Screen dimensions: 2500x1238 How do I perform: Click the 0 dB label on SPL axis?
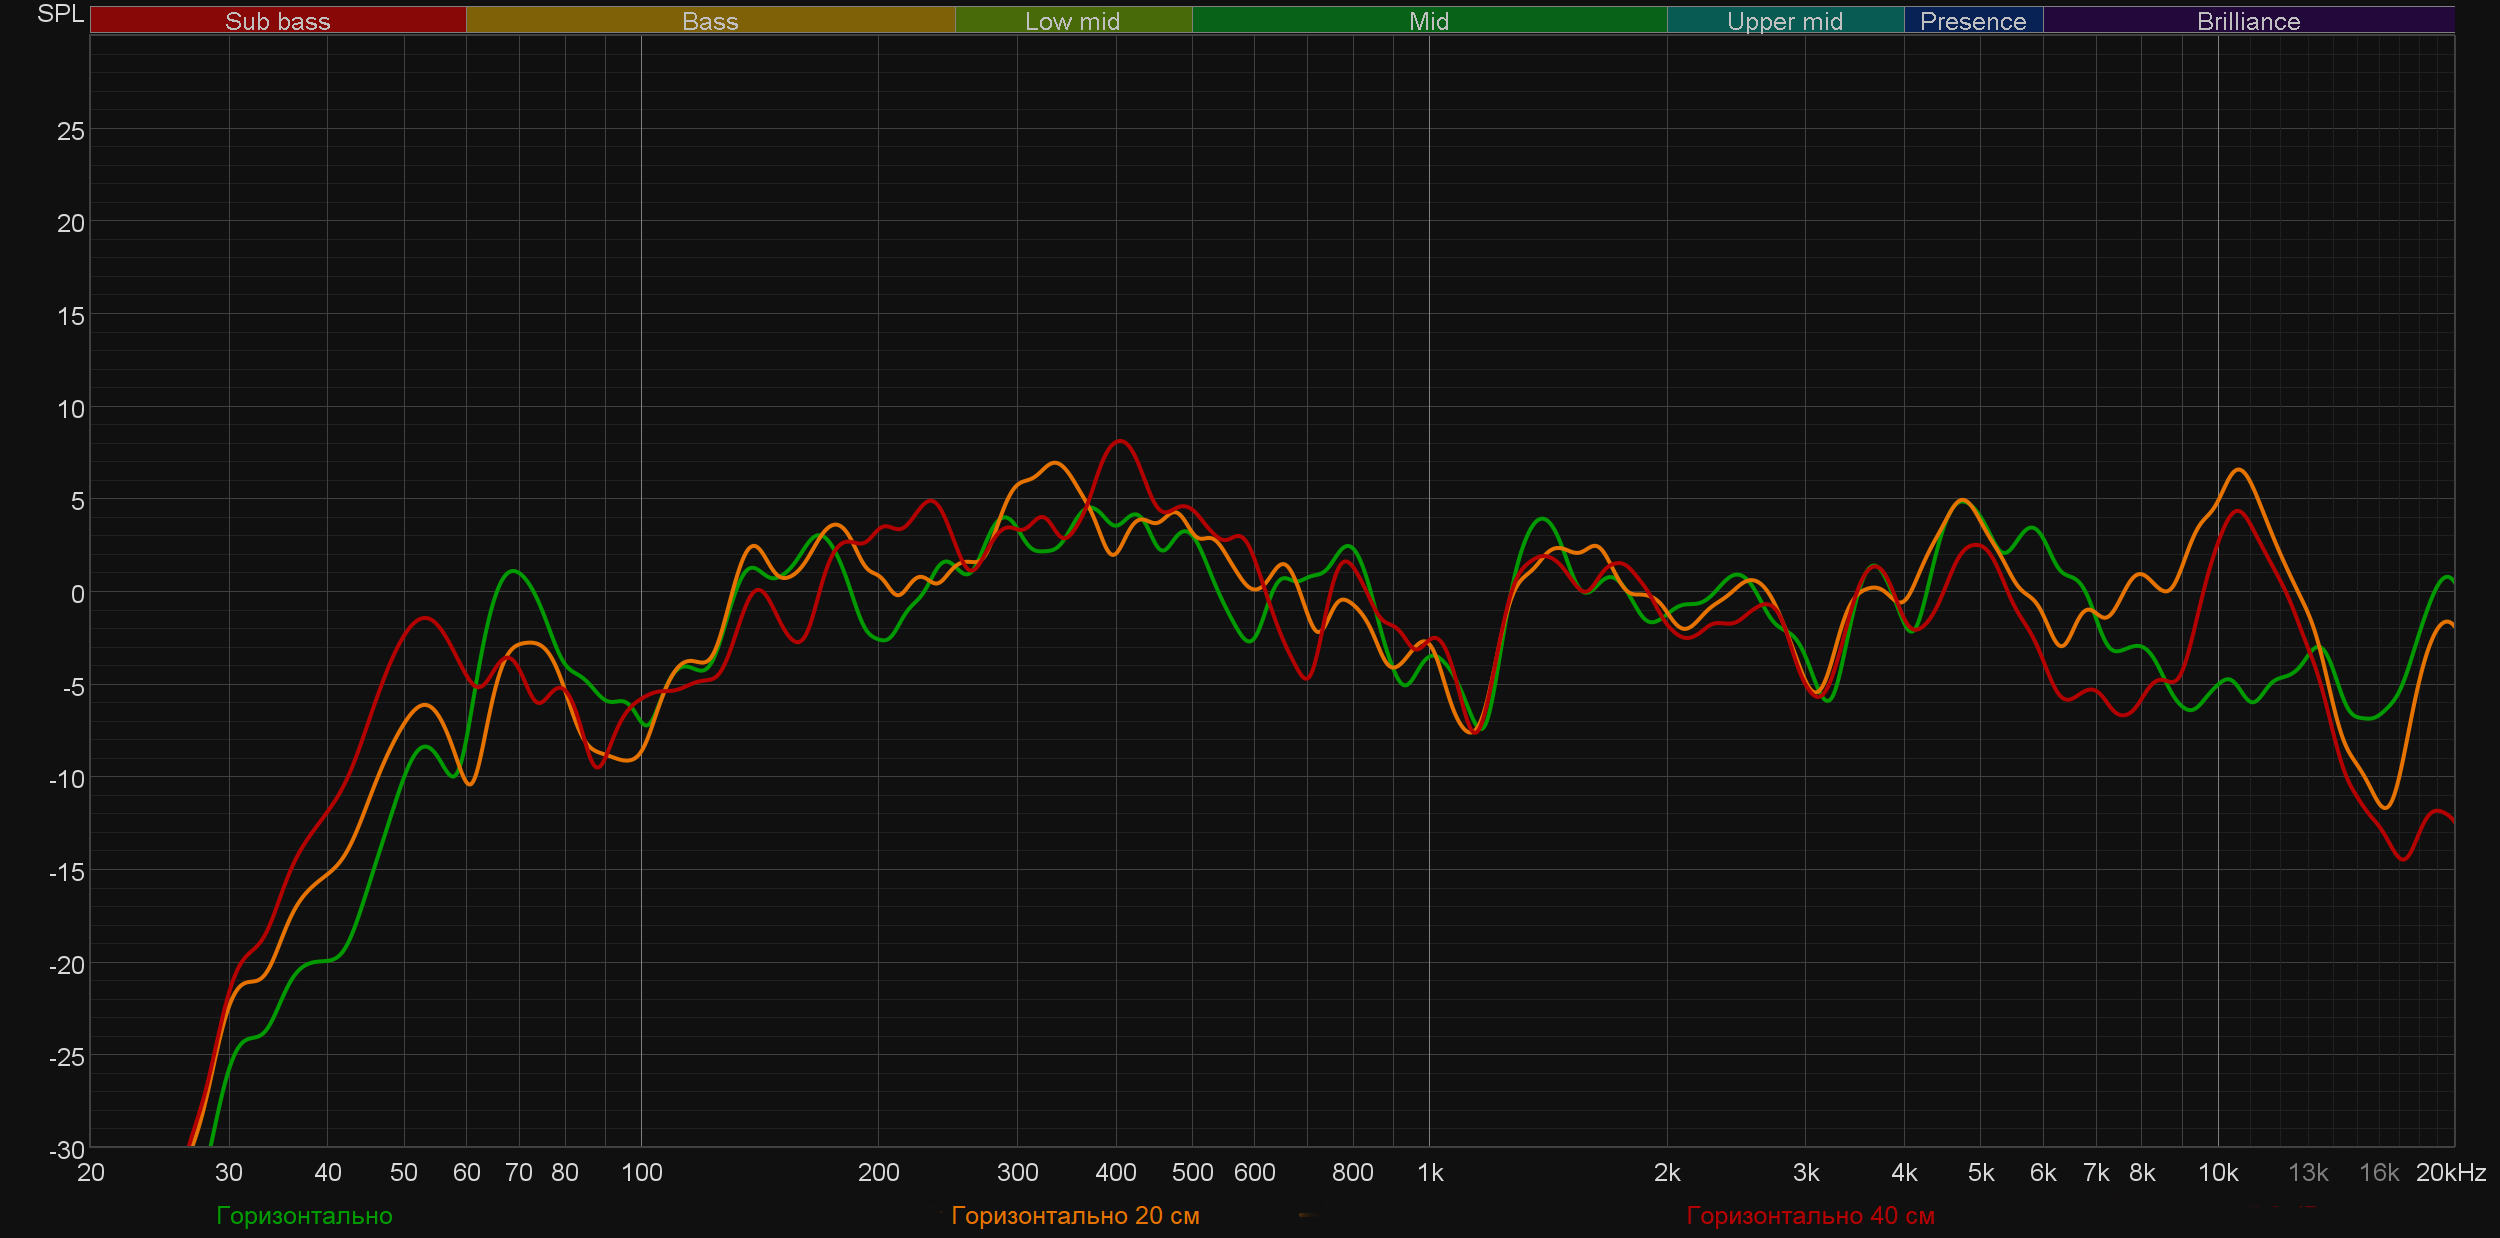[x=77, y=595]
